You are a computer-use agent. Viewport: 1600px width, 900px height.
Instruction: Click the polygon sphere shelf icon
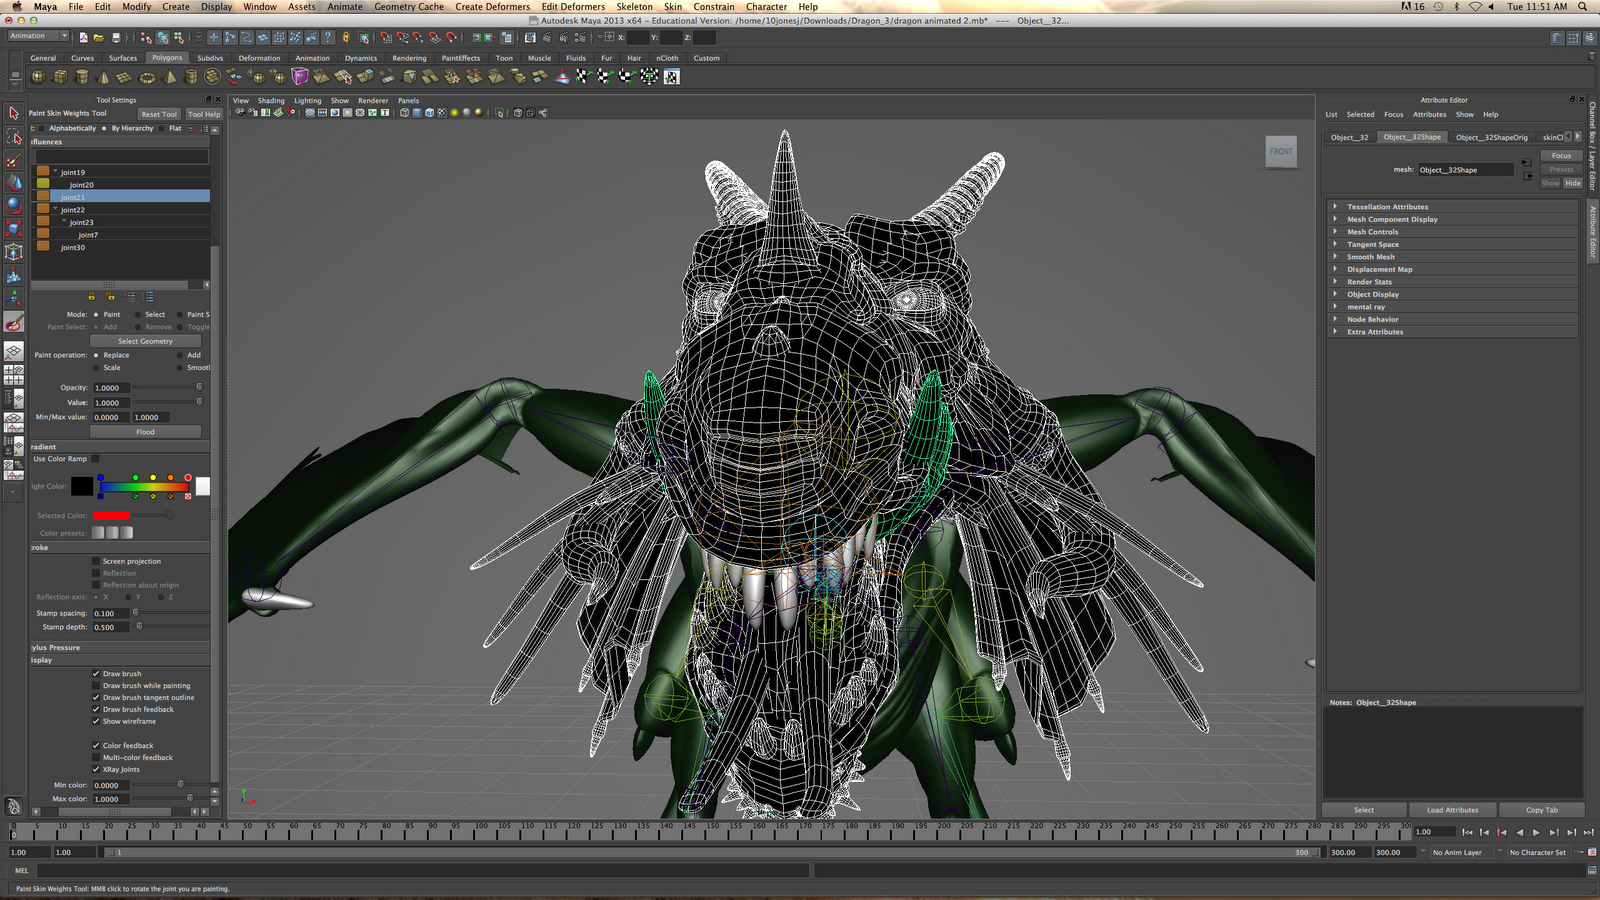tap(38, 77)
